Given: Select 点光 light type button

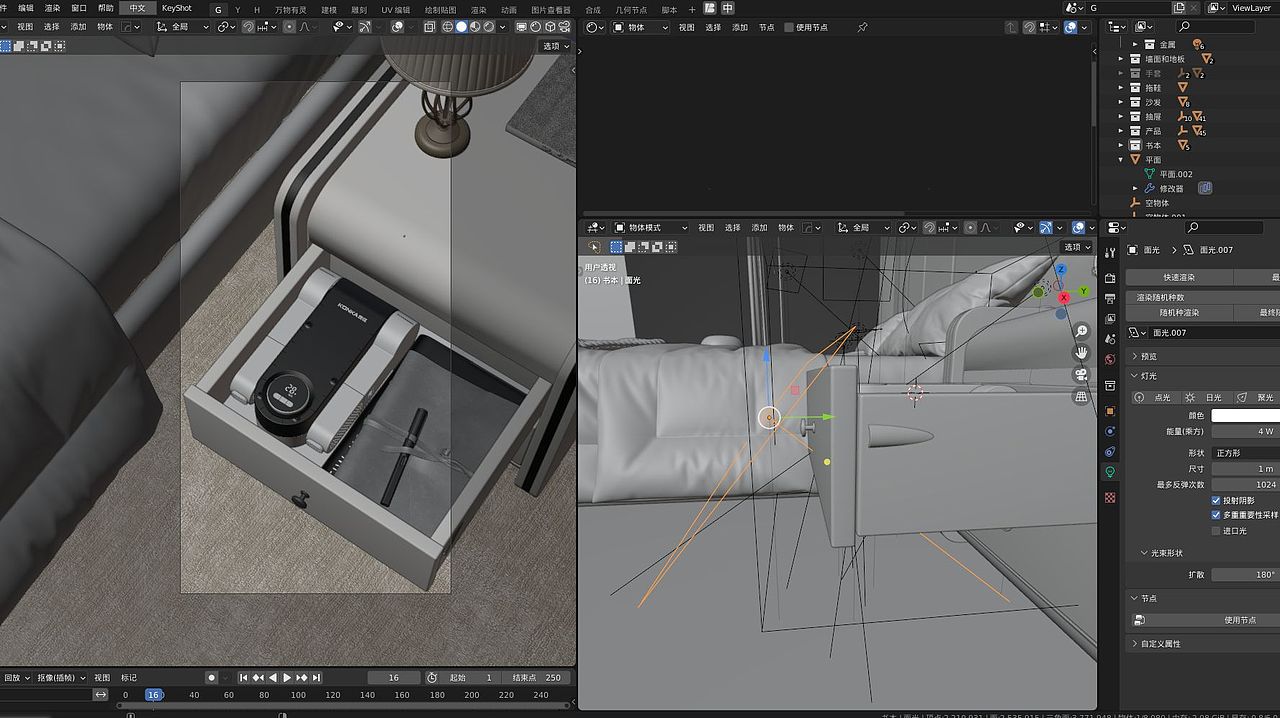Looking at the screenshot, I should click(1155, 397).
